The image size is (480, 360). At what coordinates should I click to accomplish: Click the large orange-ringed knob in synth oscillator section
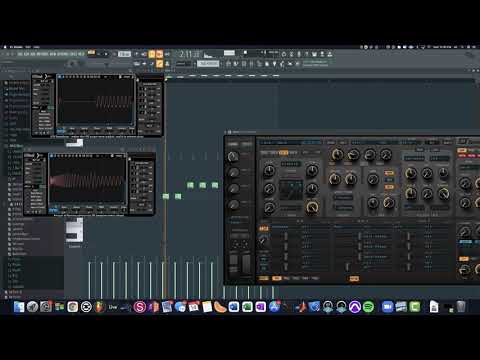(x=312, y=207)
